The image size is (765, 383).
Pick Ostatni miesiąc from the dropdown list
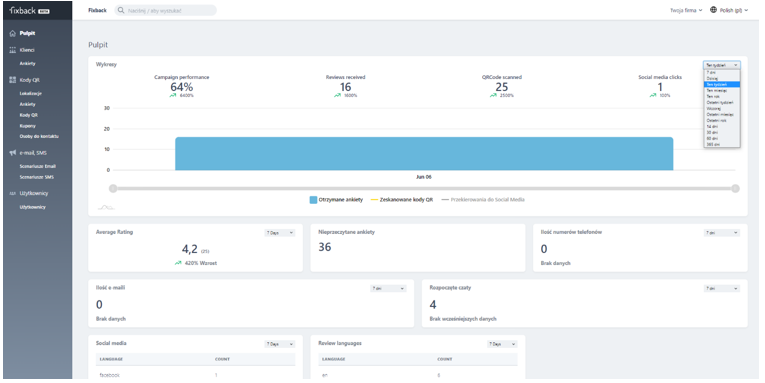pos(722,114)
